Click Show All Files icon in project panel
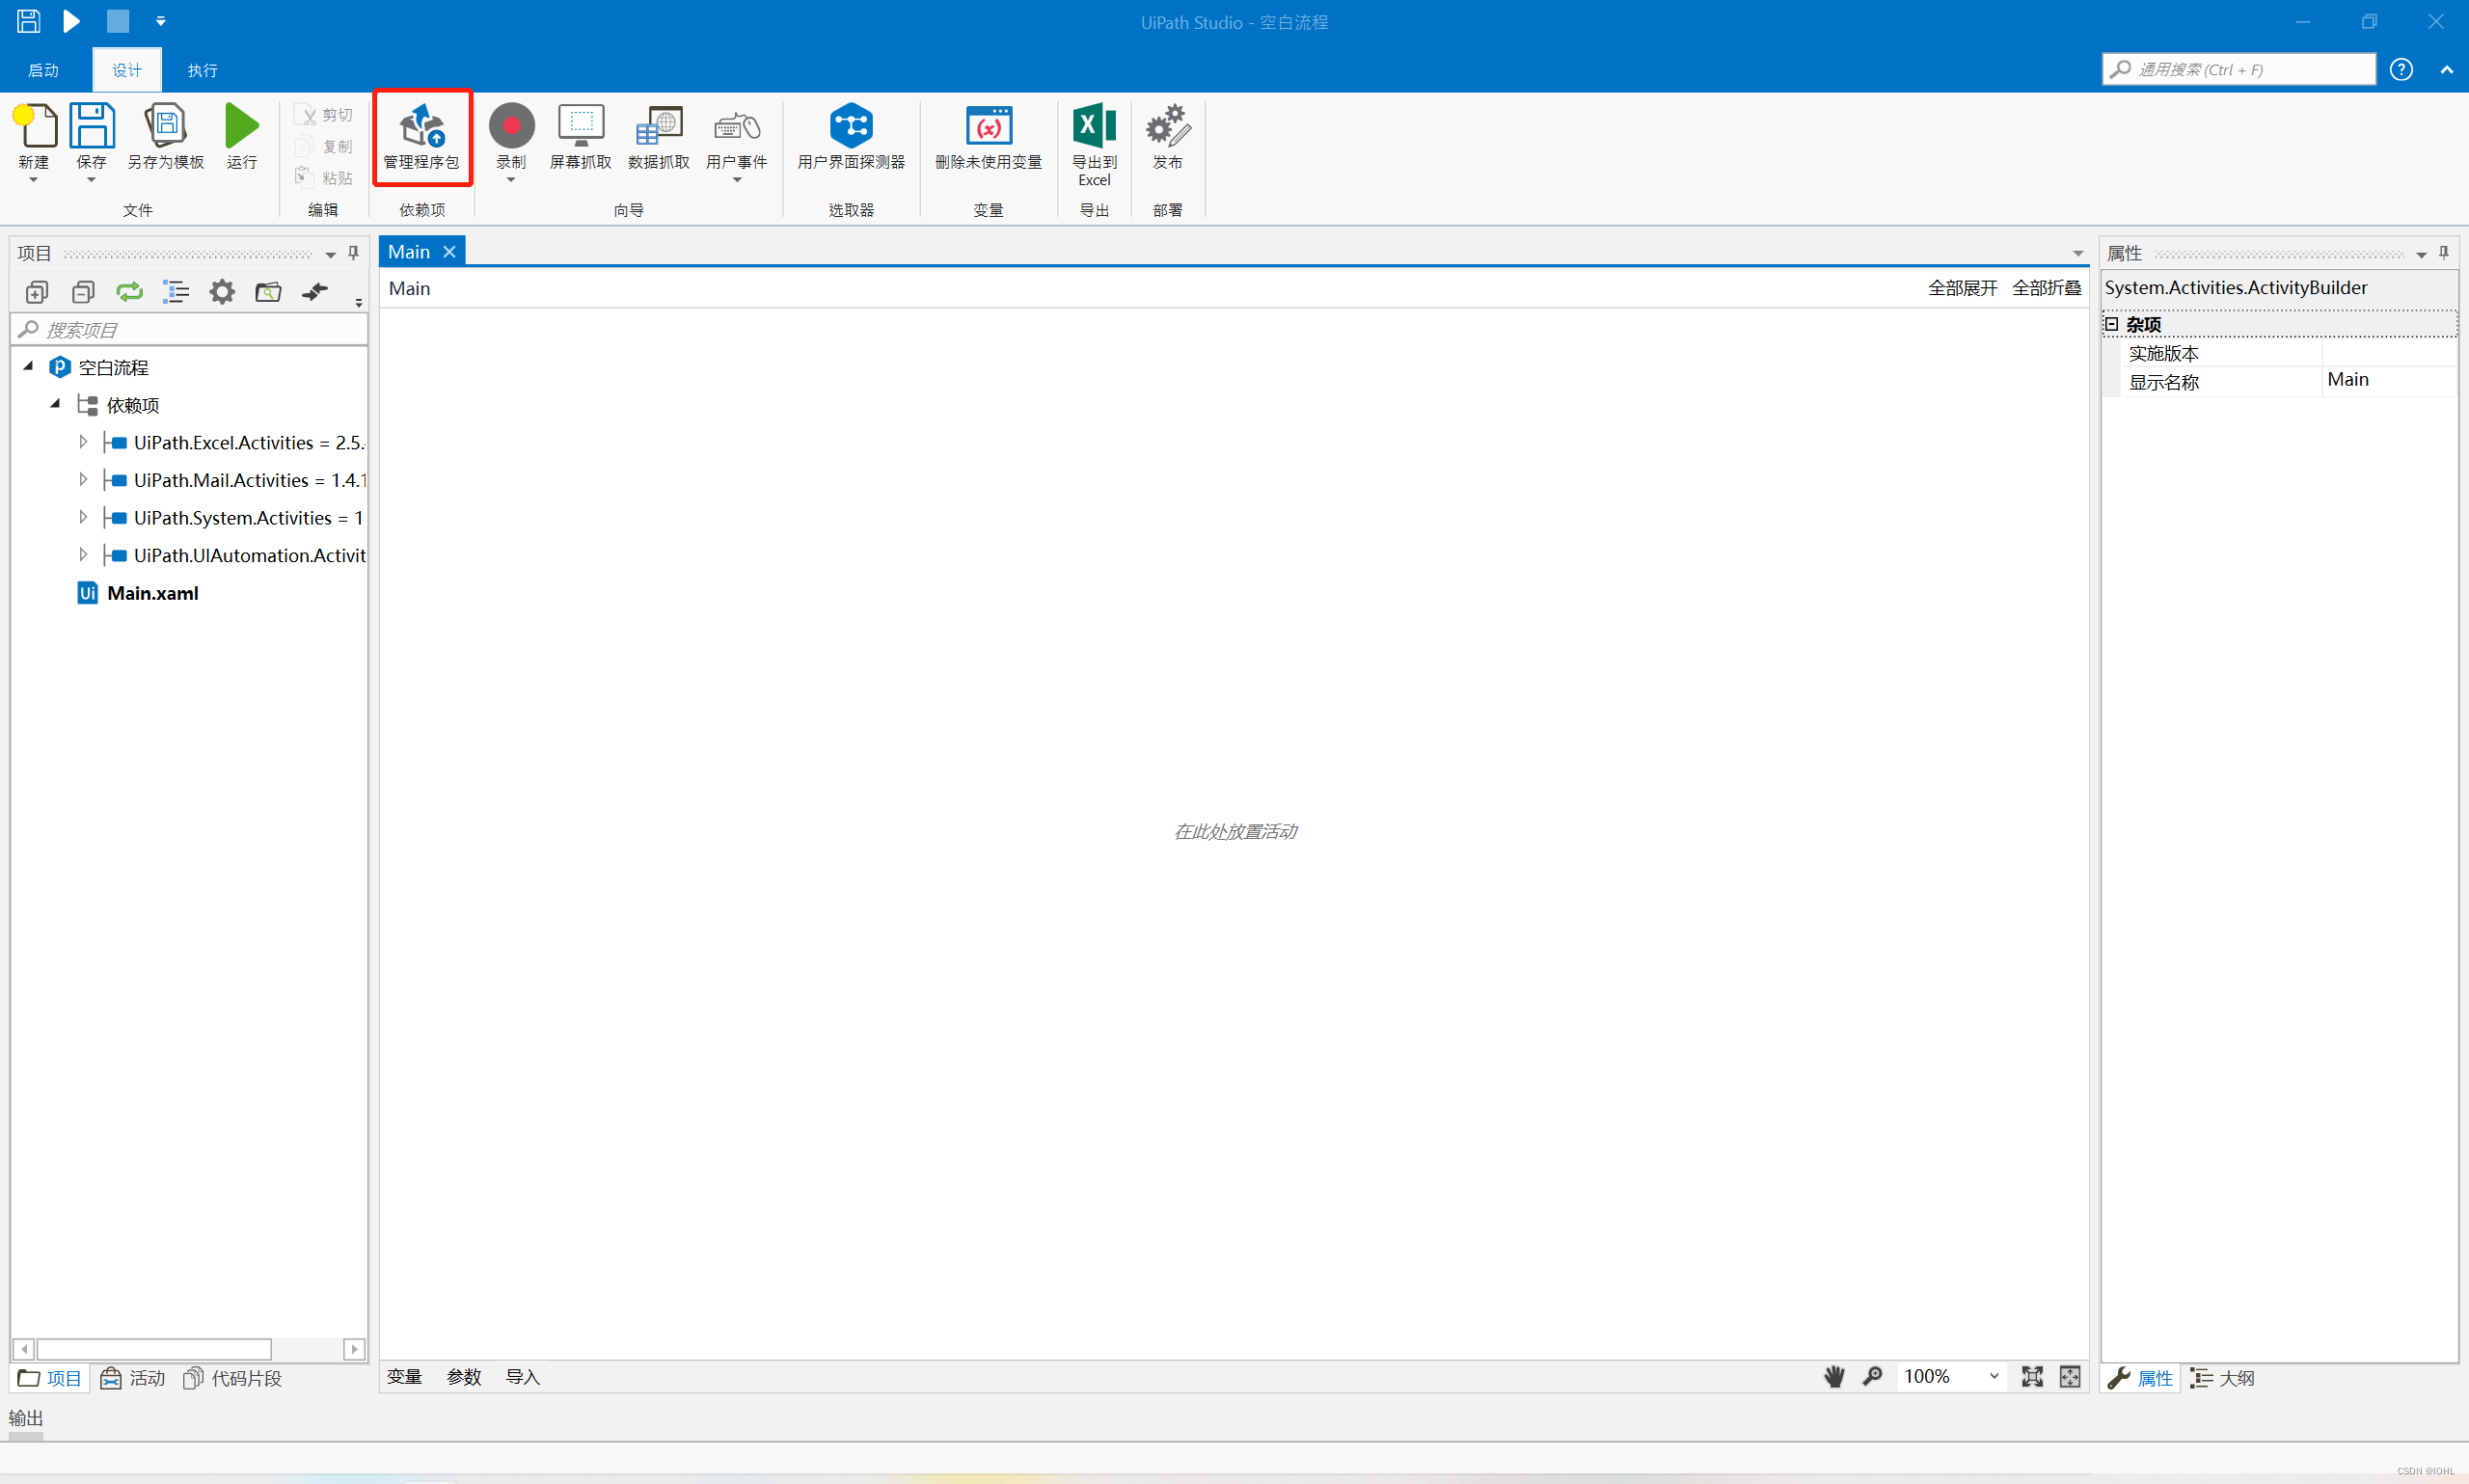The image size is (2469, 1484). pyautogui.click(x=176, y=292)
